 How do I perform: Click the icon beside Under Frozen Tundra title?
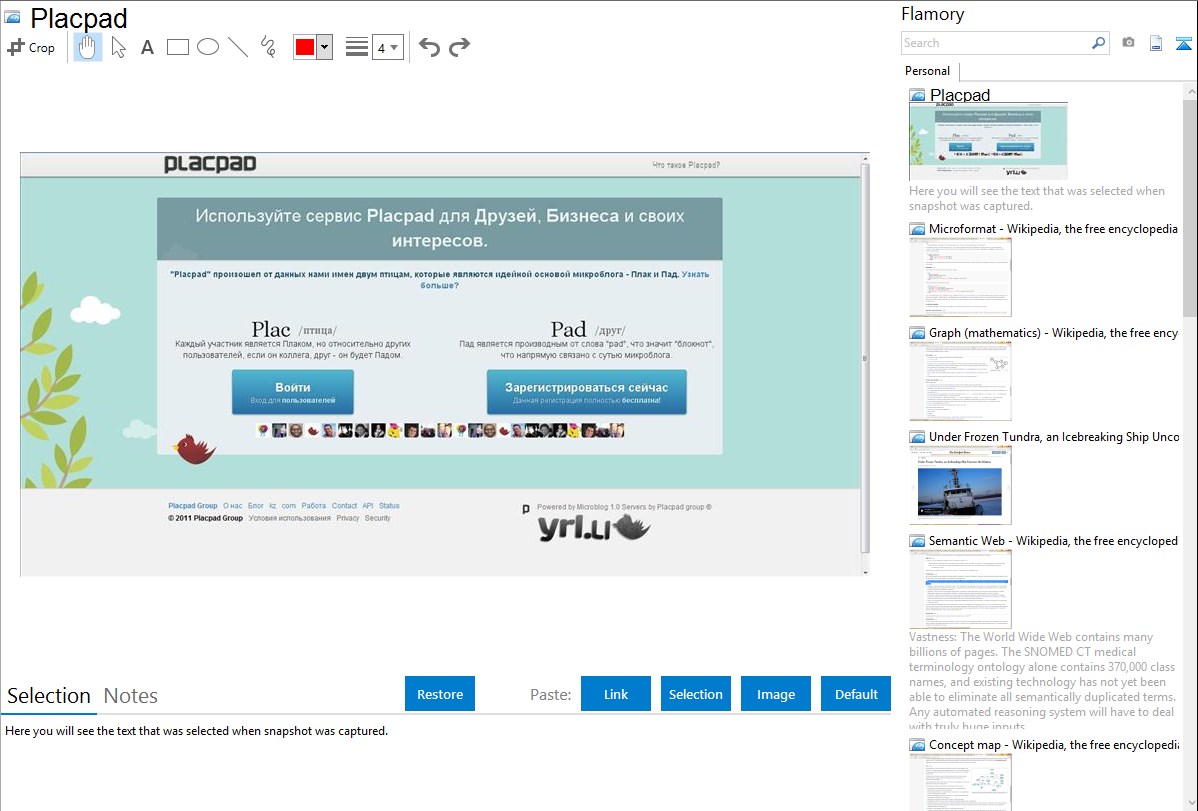coord(917,437)
